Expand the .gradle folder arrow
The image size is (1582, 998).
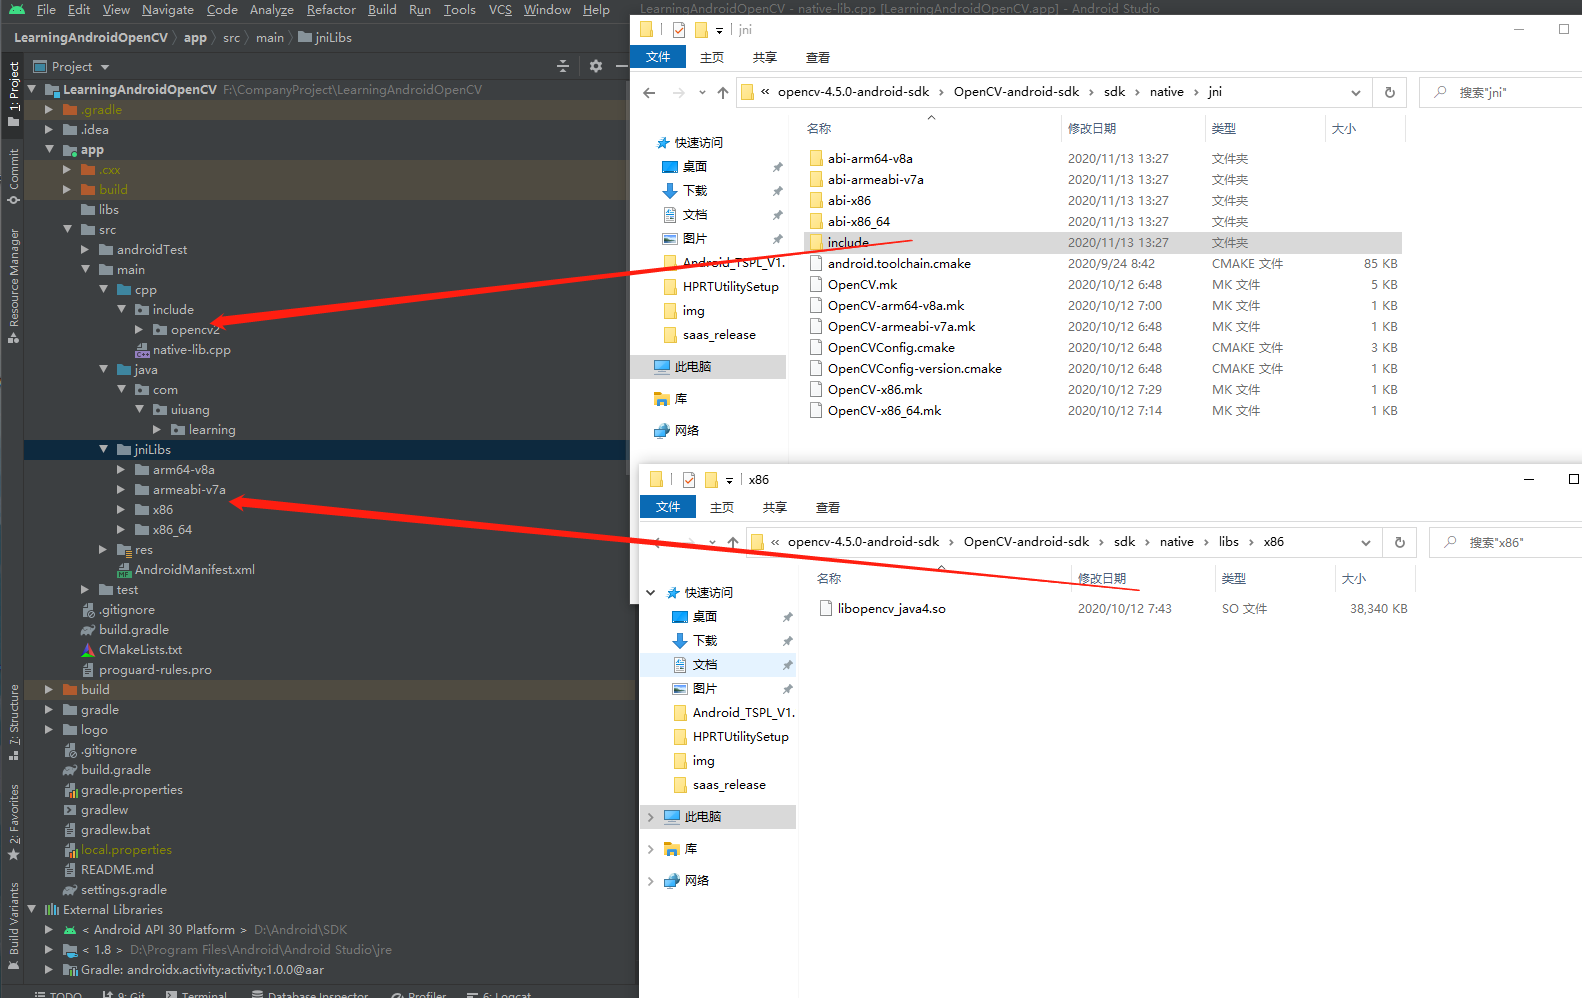coord(49,110)
